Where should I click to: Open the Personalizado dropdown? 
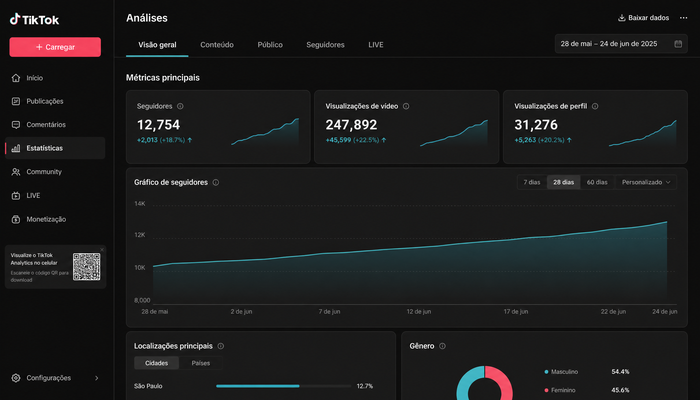(646, 182)
